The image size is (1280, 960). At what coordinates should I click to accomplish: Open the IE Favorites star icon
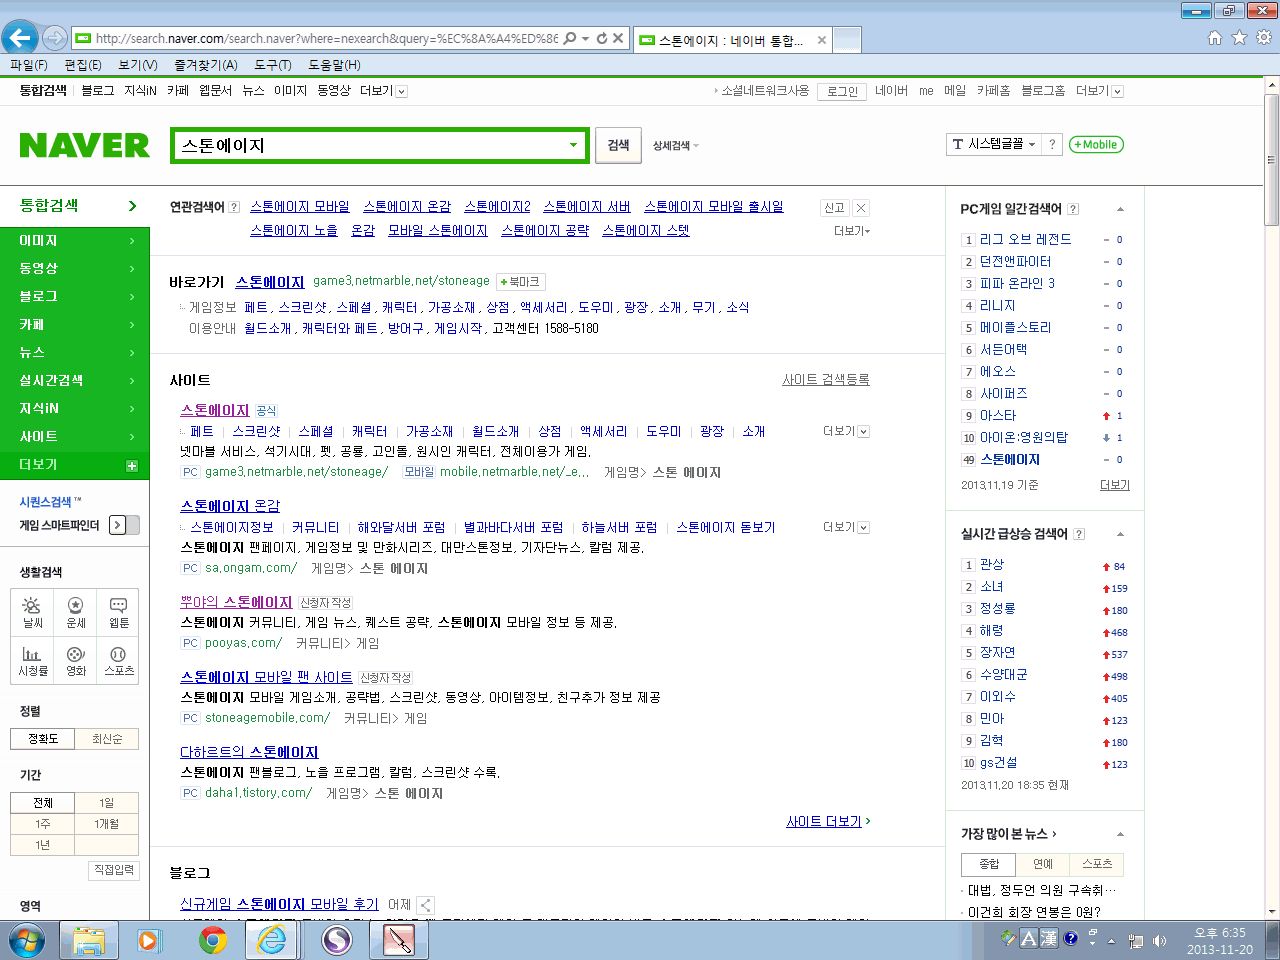pos(1239,38)
